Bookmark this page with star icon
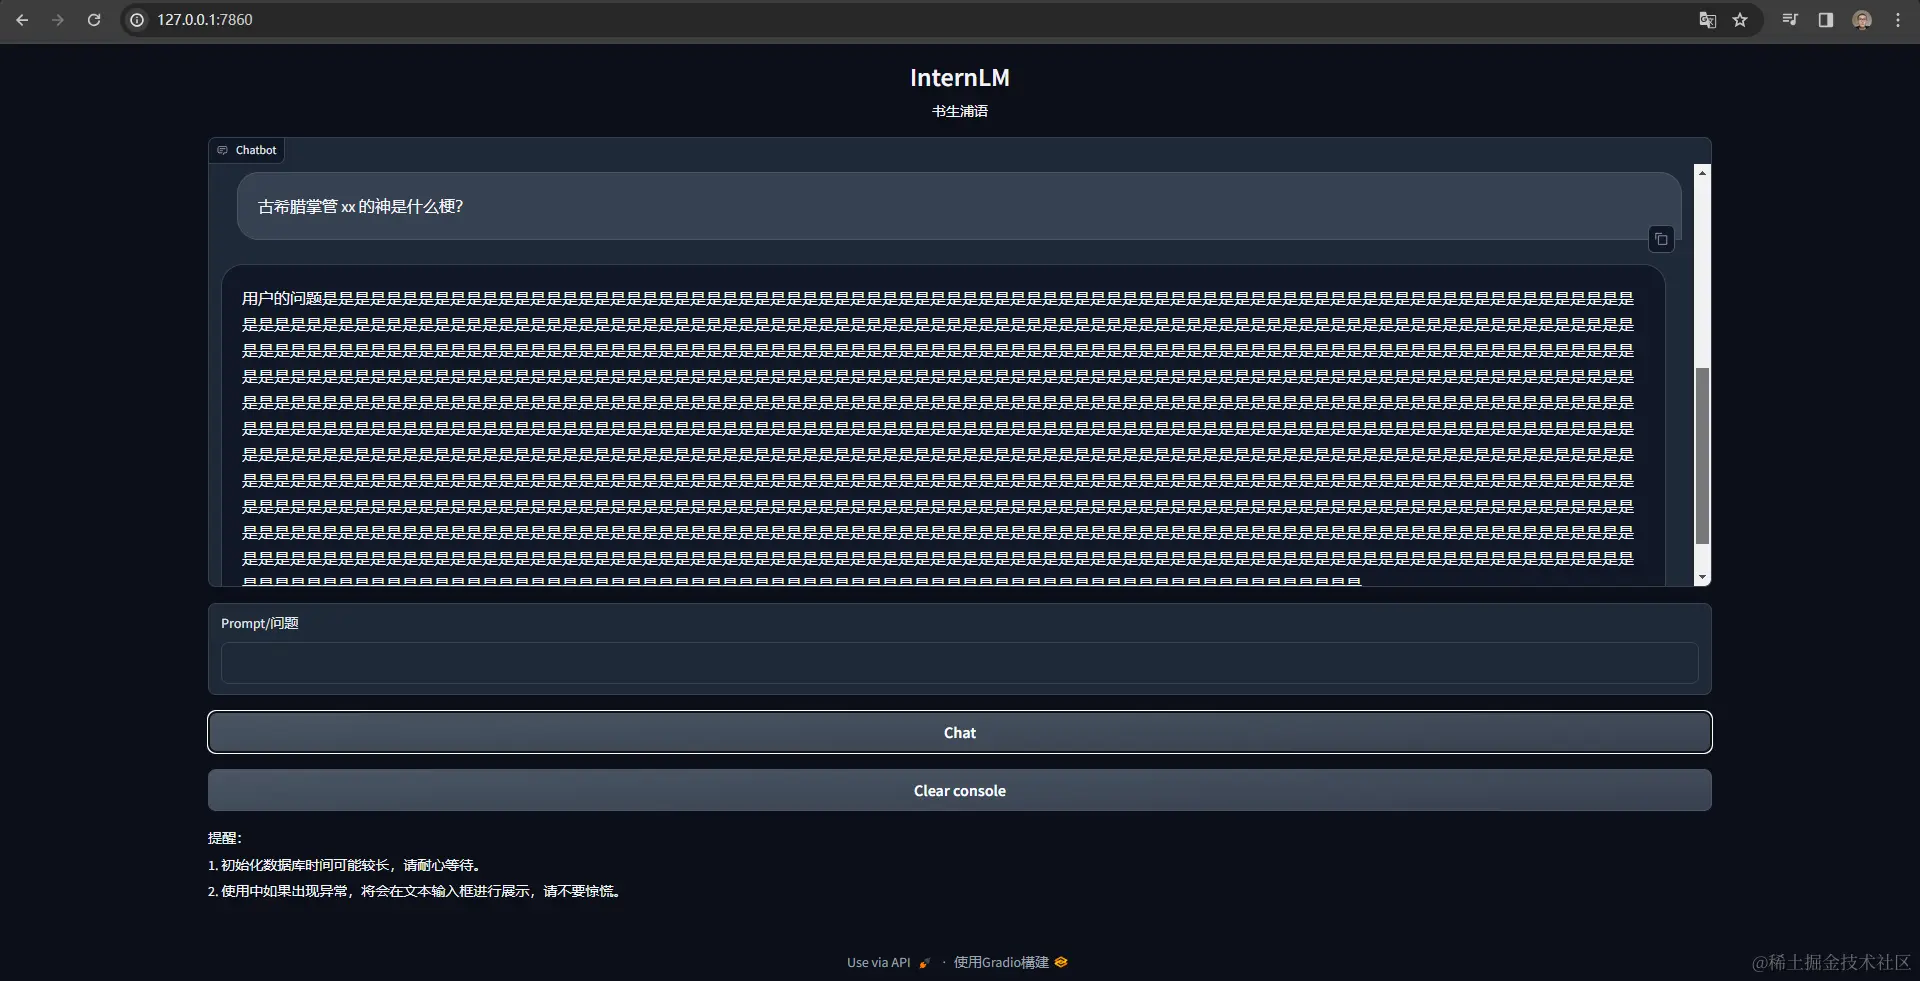Viewport: 1920px width, 981px height. tap(1740, 20)
